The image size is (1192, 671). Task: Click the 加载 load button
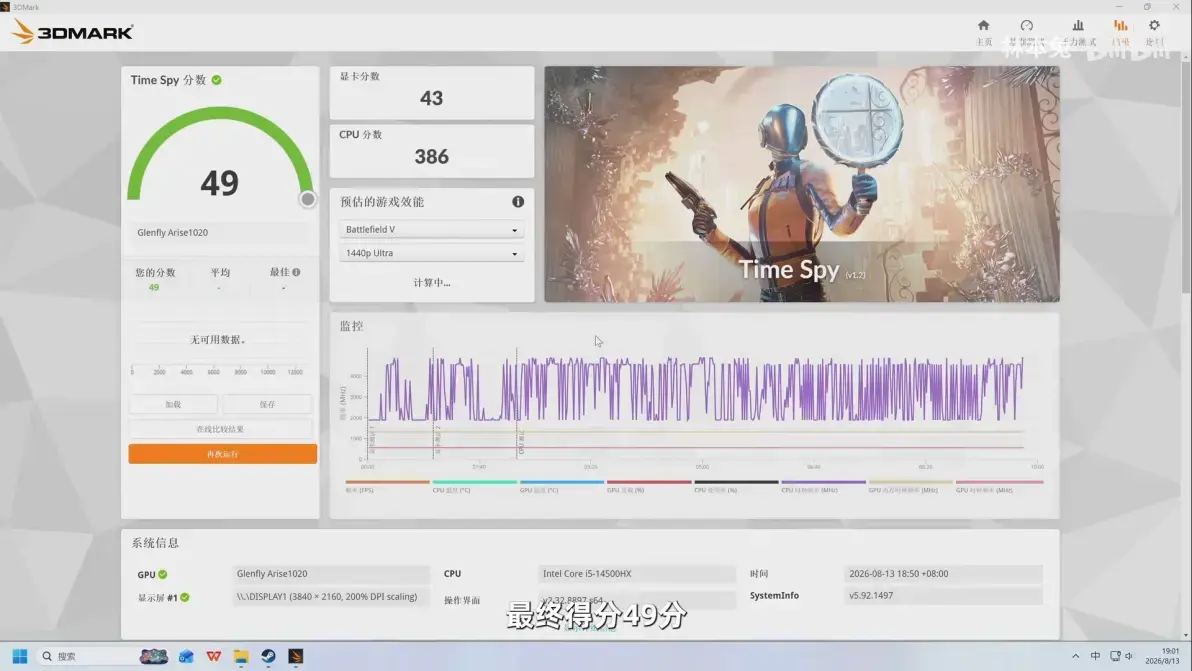pyautogui.click(x=173, y=404)
